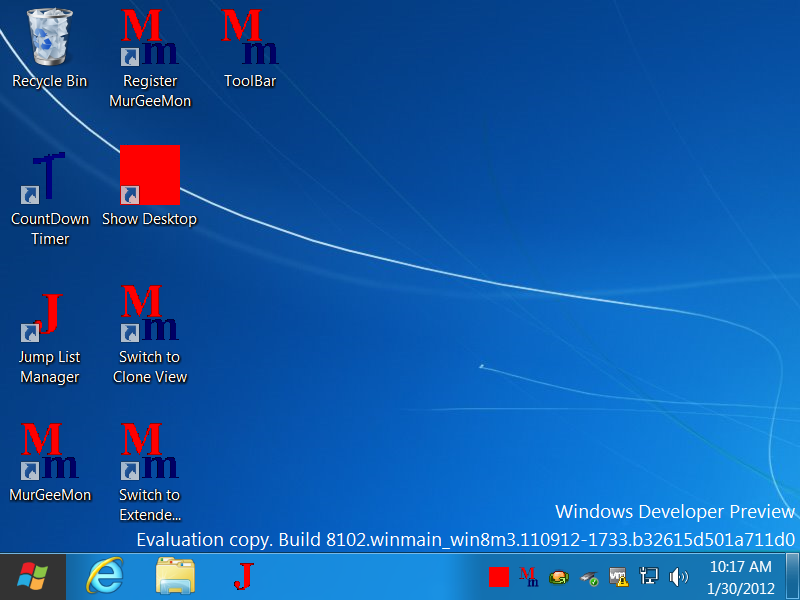Click the Show desktop strip beside the clock
Screen dimensions: 800x600
pyautogui.click(x=794, y=577)
